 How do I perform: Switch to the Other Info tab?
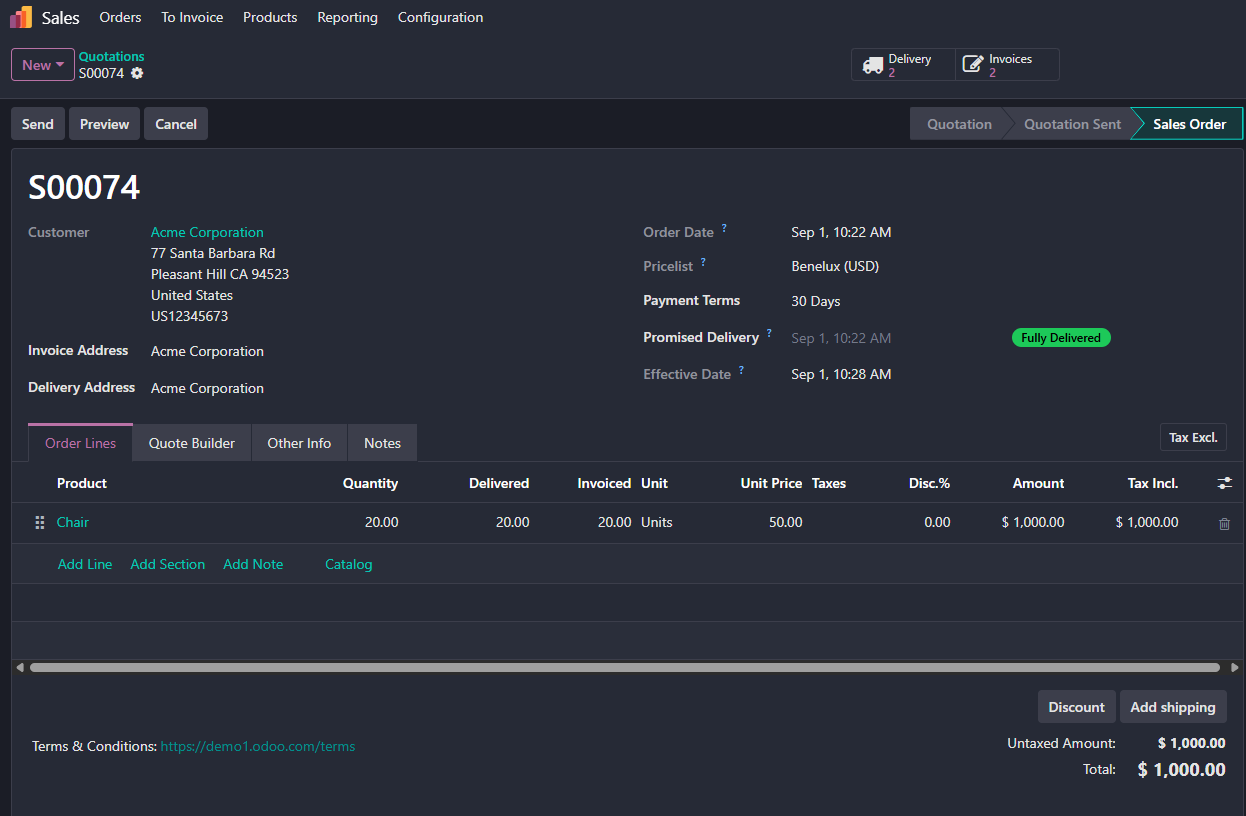pyautogui.click(x=299, y=443)
